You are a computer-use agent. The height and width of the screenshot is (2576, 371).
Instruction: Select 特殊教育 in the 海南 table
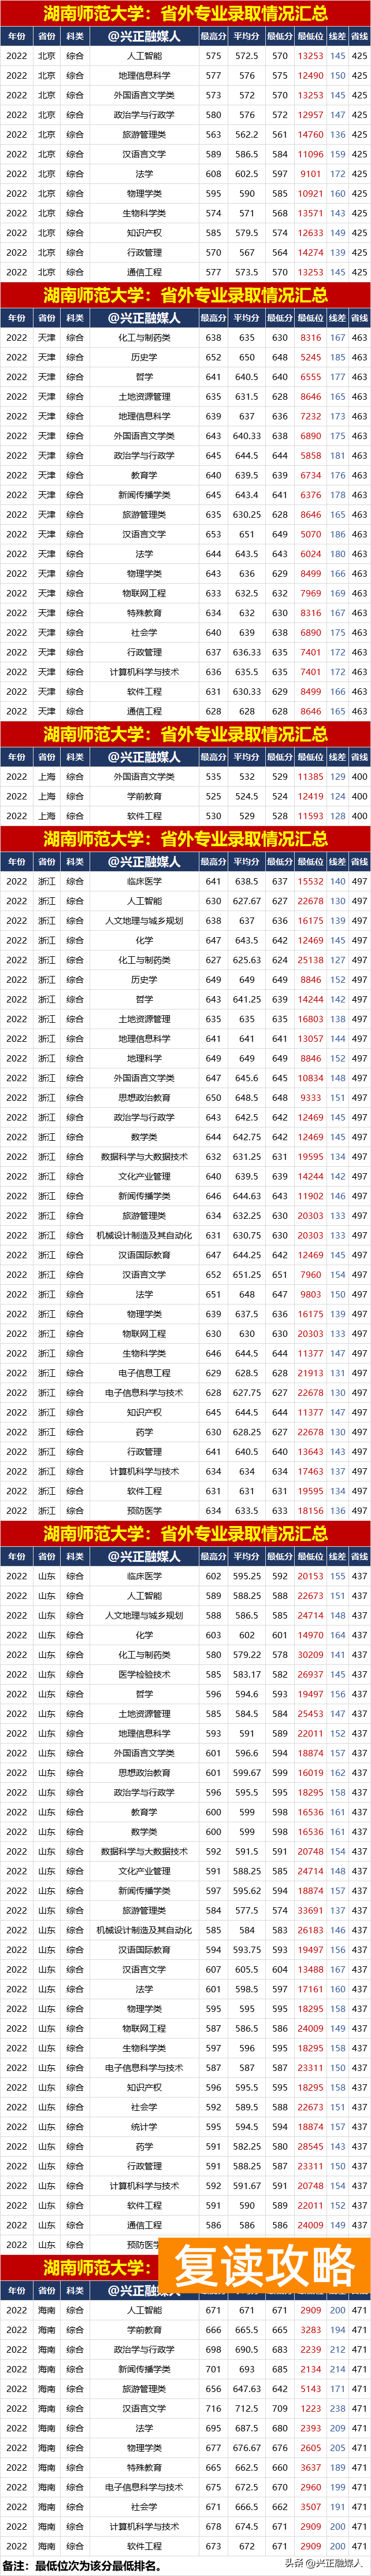tap(144, 2468)
